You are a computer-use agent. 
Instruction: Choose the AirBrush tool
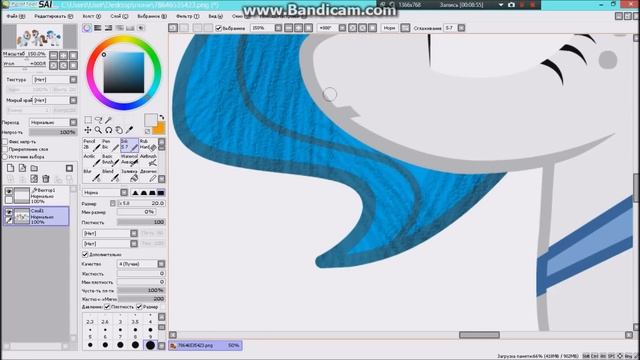148,160
